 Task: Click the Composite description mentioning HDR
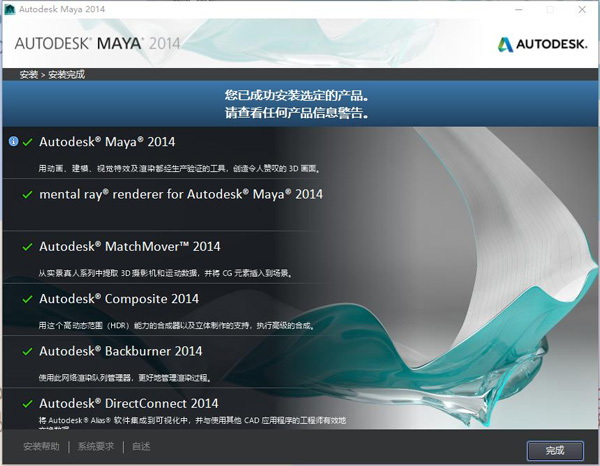[176, 326]
